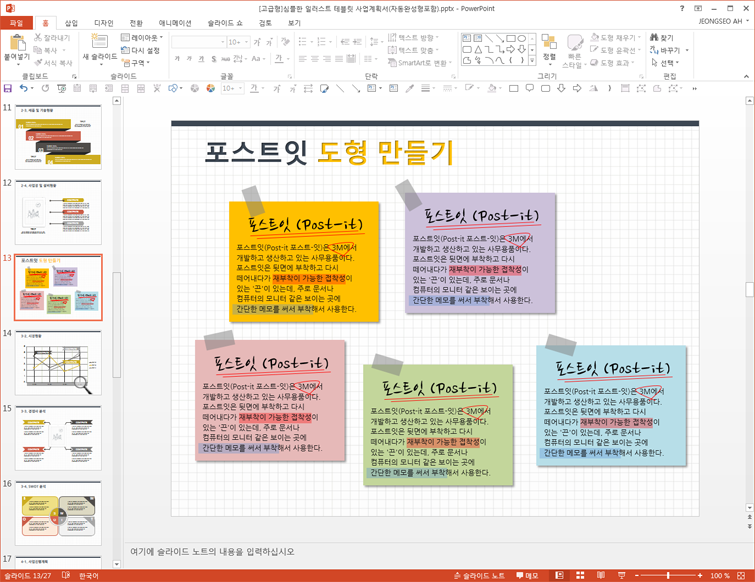The image size is (755, 582).
Task: Switch to Reading view in status bar
Action: [601, 575]
